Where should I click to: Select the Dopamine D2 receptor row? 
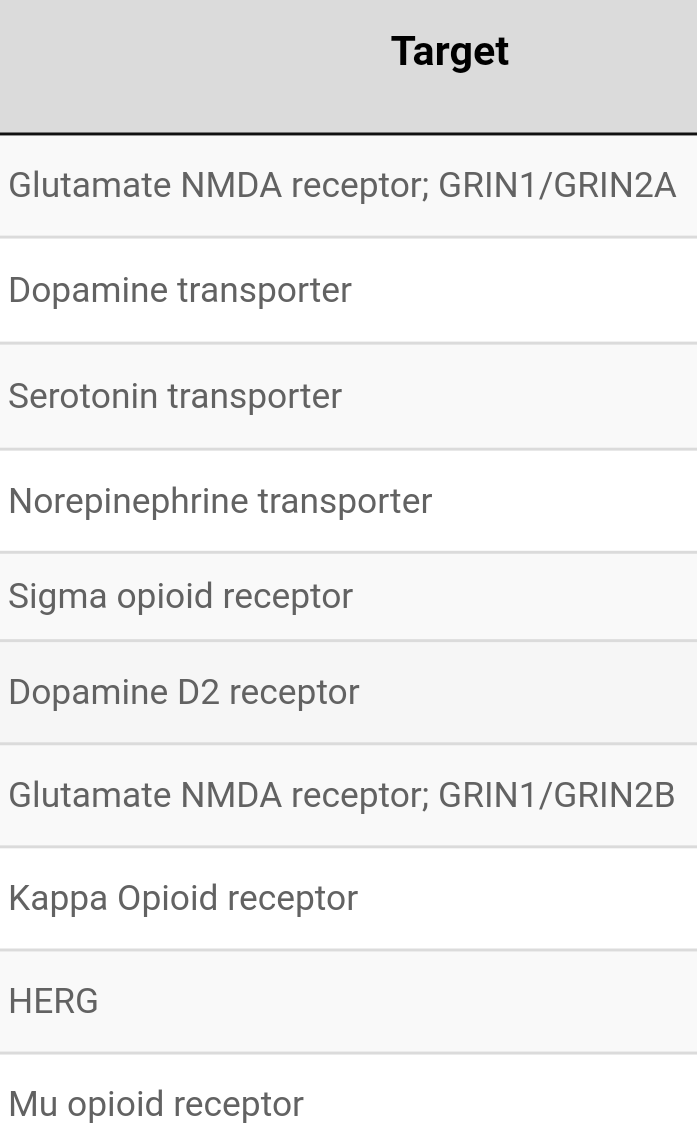pos(348,692)
